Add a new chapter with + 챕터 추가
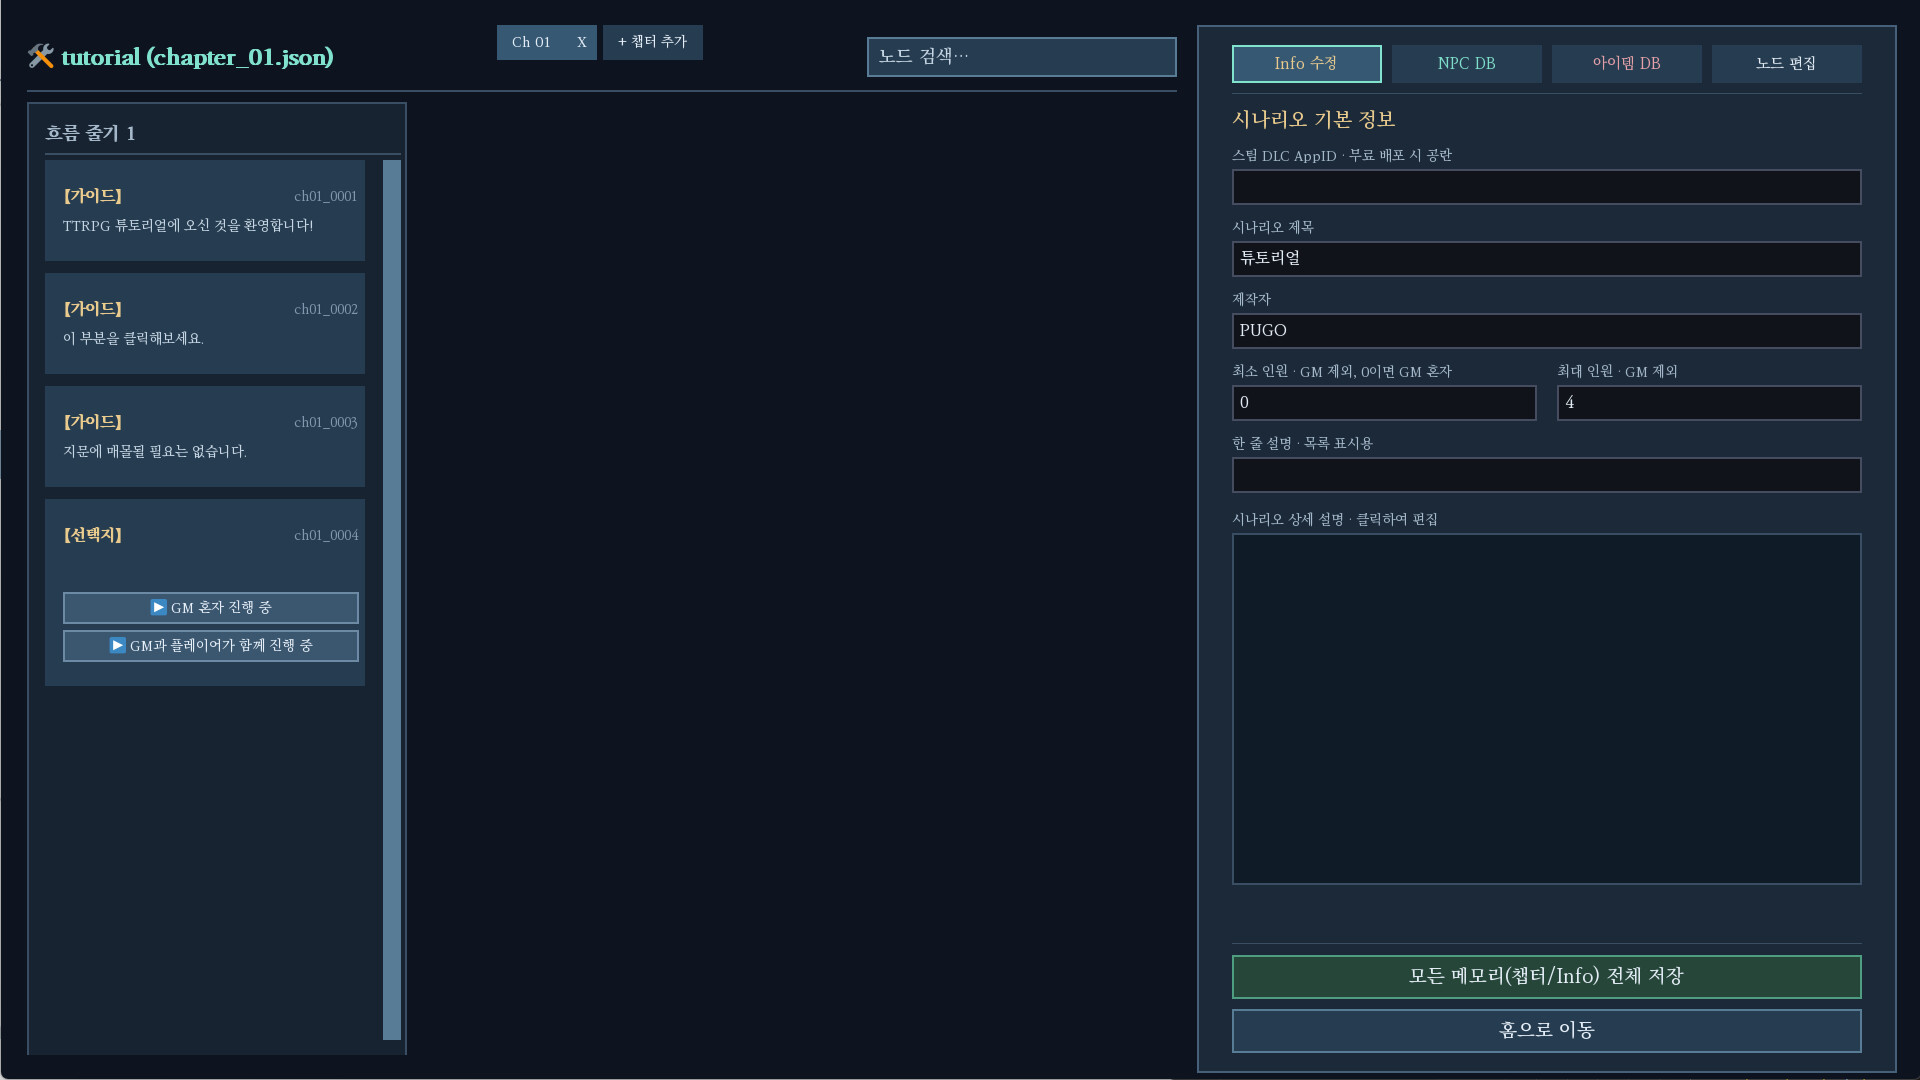This screenshot has height=1080, width=1920. coord(653,42)
